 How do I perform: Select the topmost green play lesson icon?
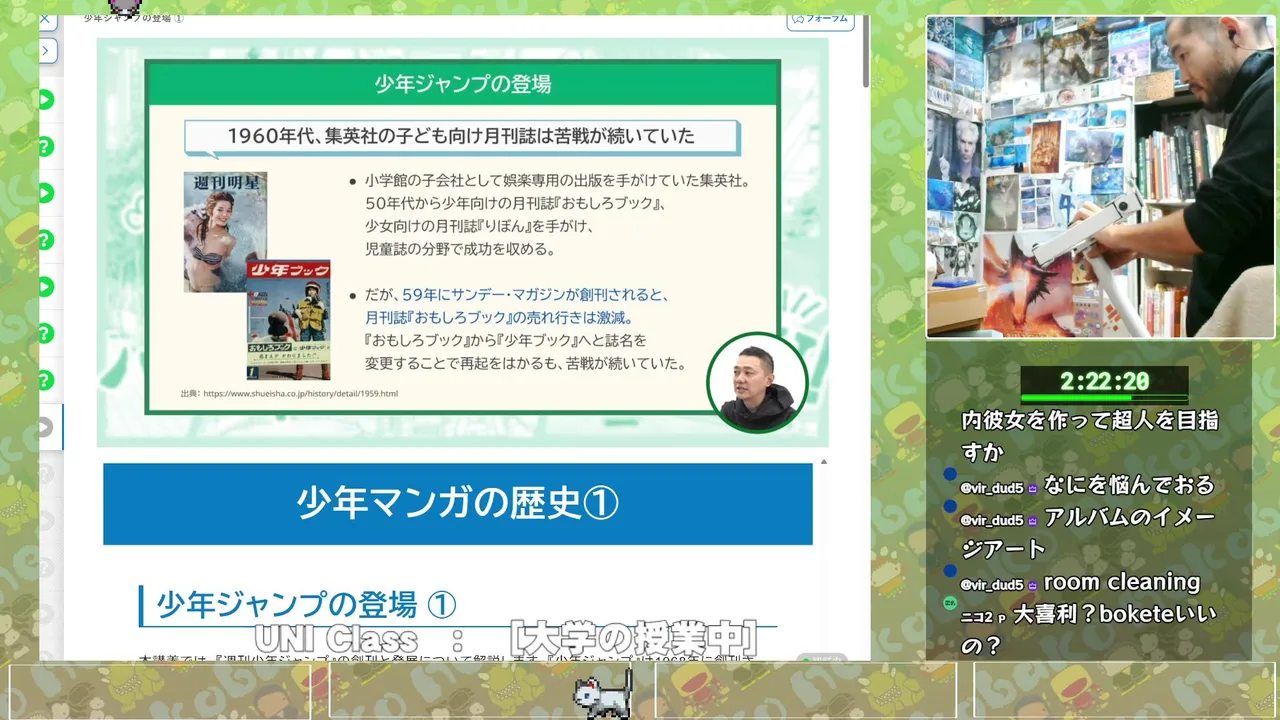(x=45, y=100)
